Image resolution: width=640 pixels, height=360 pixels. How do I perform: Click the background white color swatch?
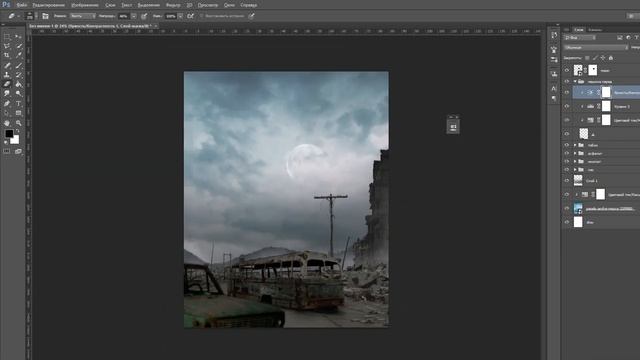[16, 140]
